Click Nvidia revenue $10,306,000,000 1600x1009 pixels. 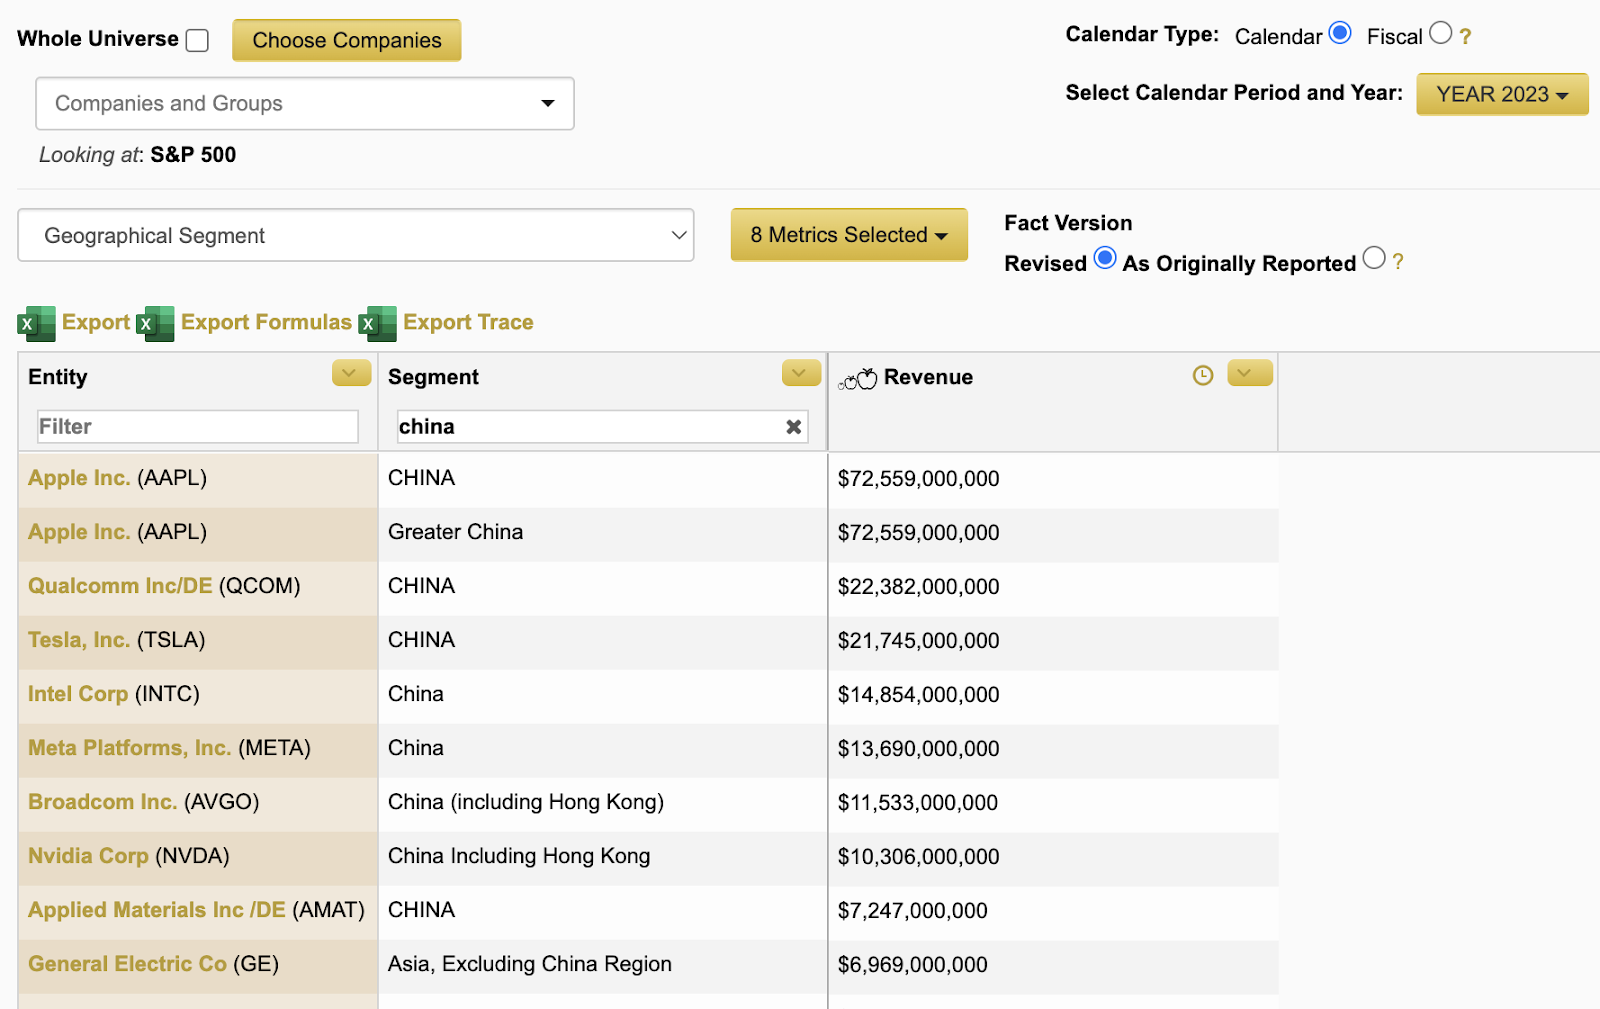[918, 857]
